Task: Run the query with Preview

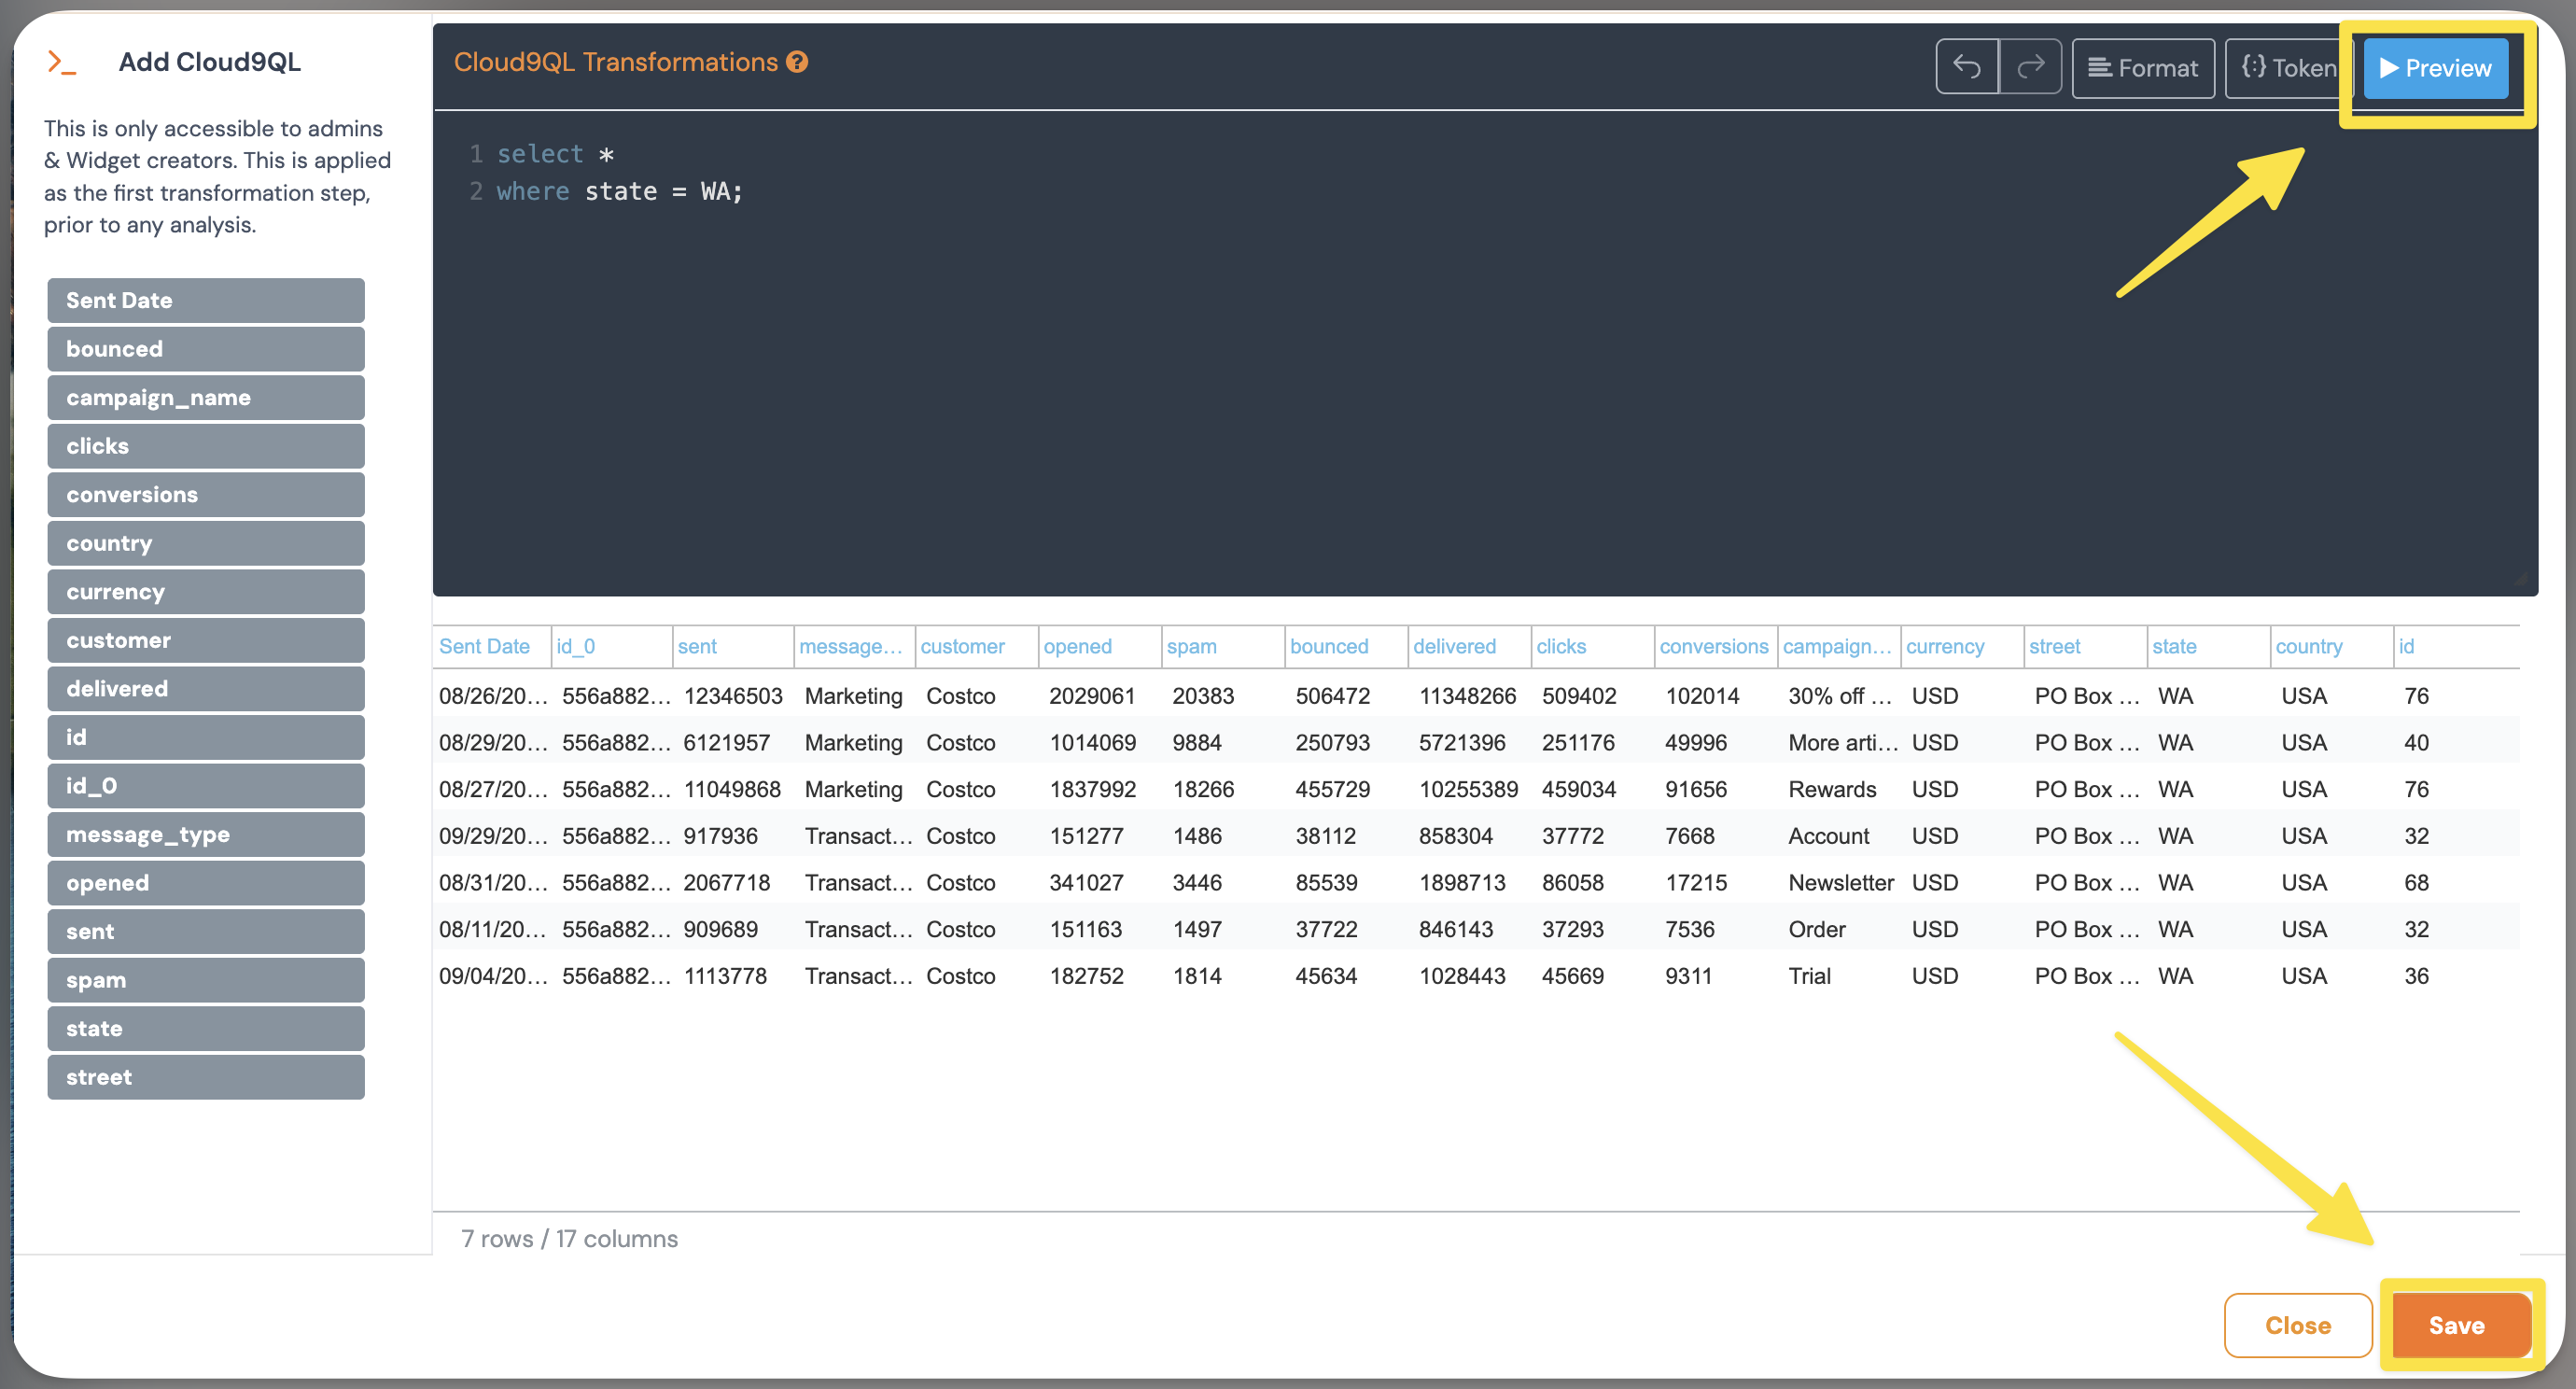Action: click(x=2435, y=68)
